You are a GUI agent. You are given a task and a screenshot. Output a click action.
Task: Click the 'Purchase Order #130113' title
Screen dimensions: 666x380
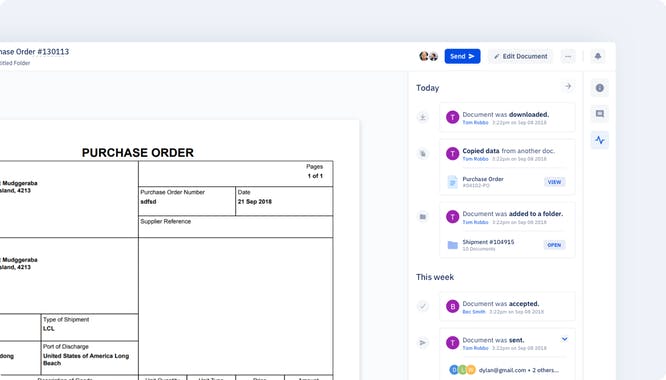[34, 52]
